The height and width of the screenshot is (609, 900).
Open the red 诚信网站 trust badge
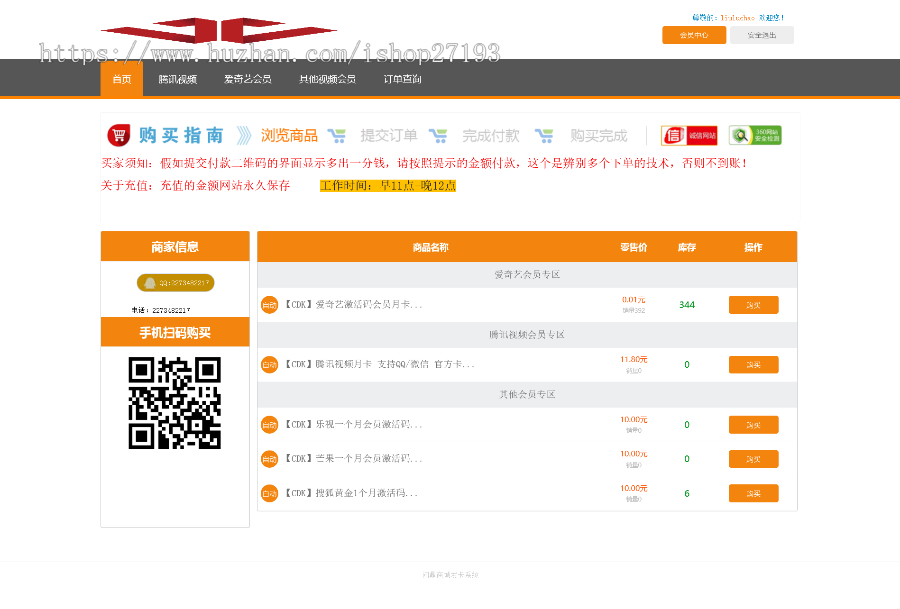689,135
